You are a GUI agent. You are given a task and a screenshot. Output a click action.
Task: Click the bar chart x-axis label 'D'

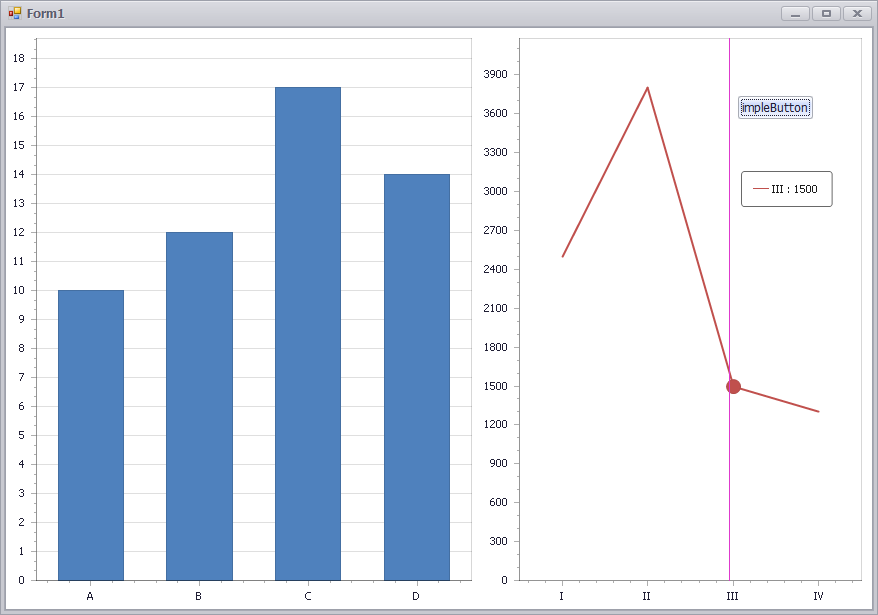(415, 597)
